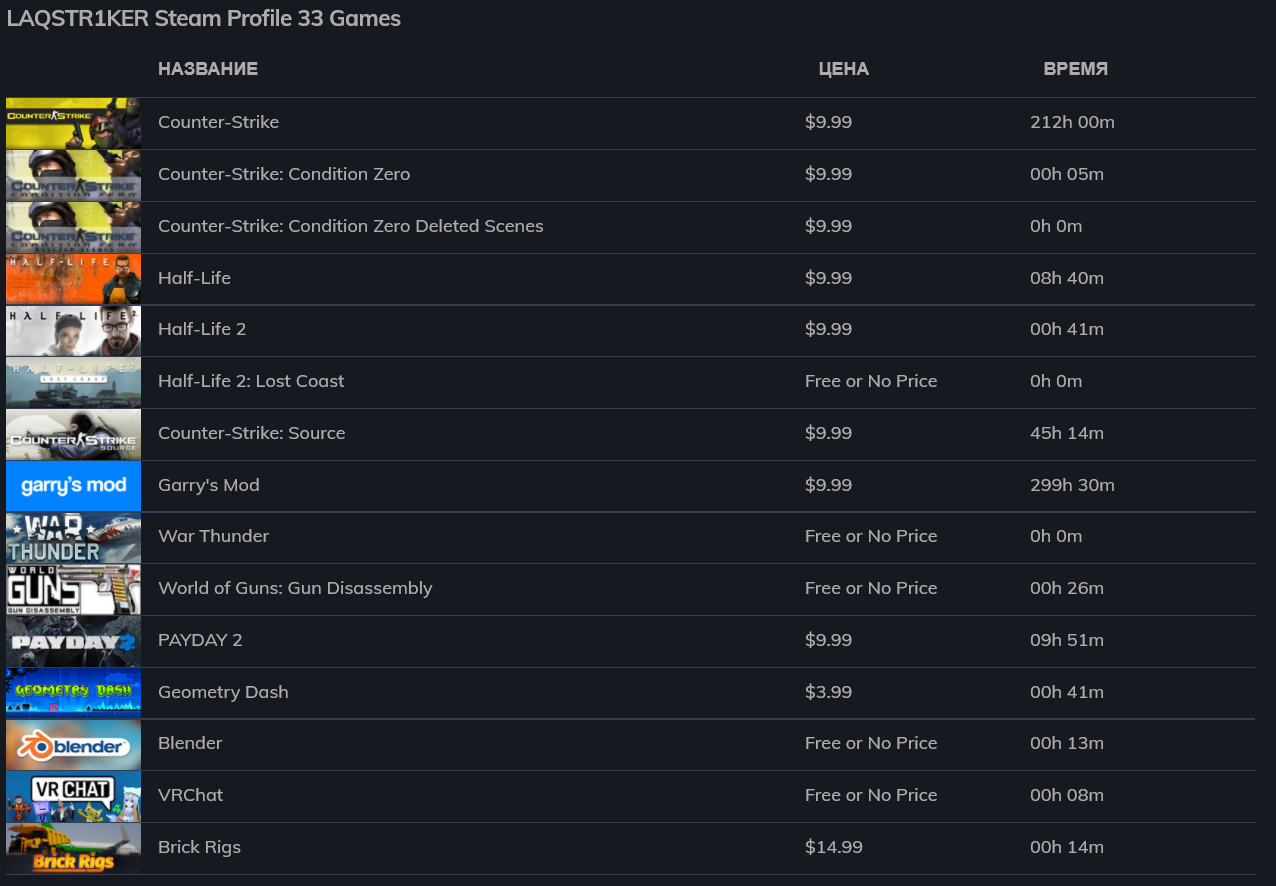Click the Half-Life orange banner image
Viewport: 1276px width, 886px height.
point(73,279)
